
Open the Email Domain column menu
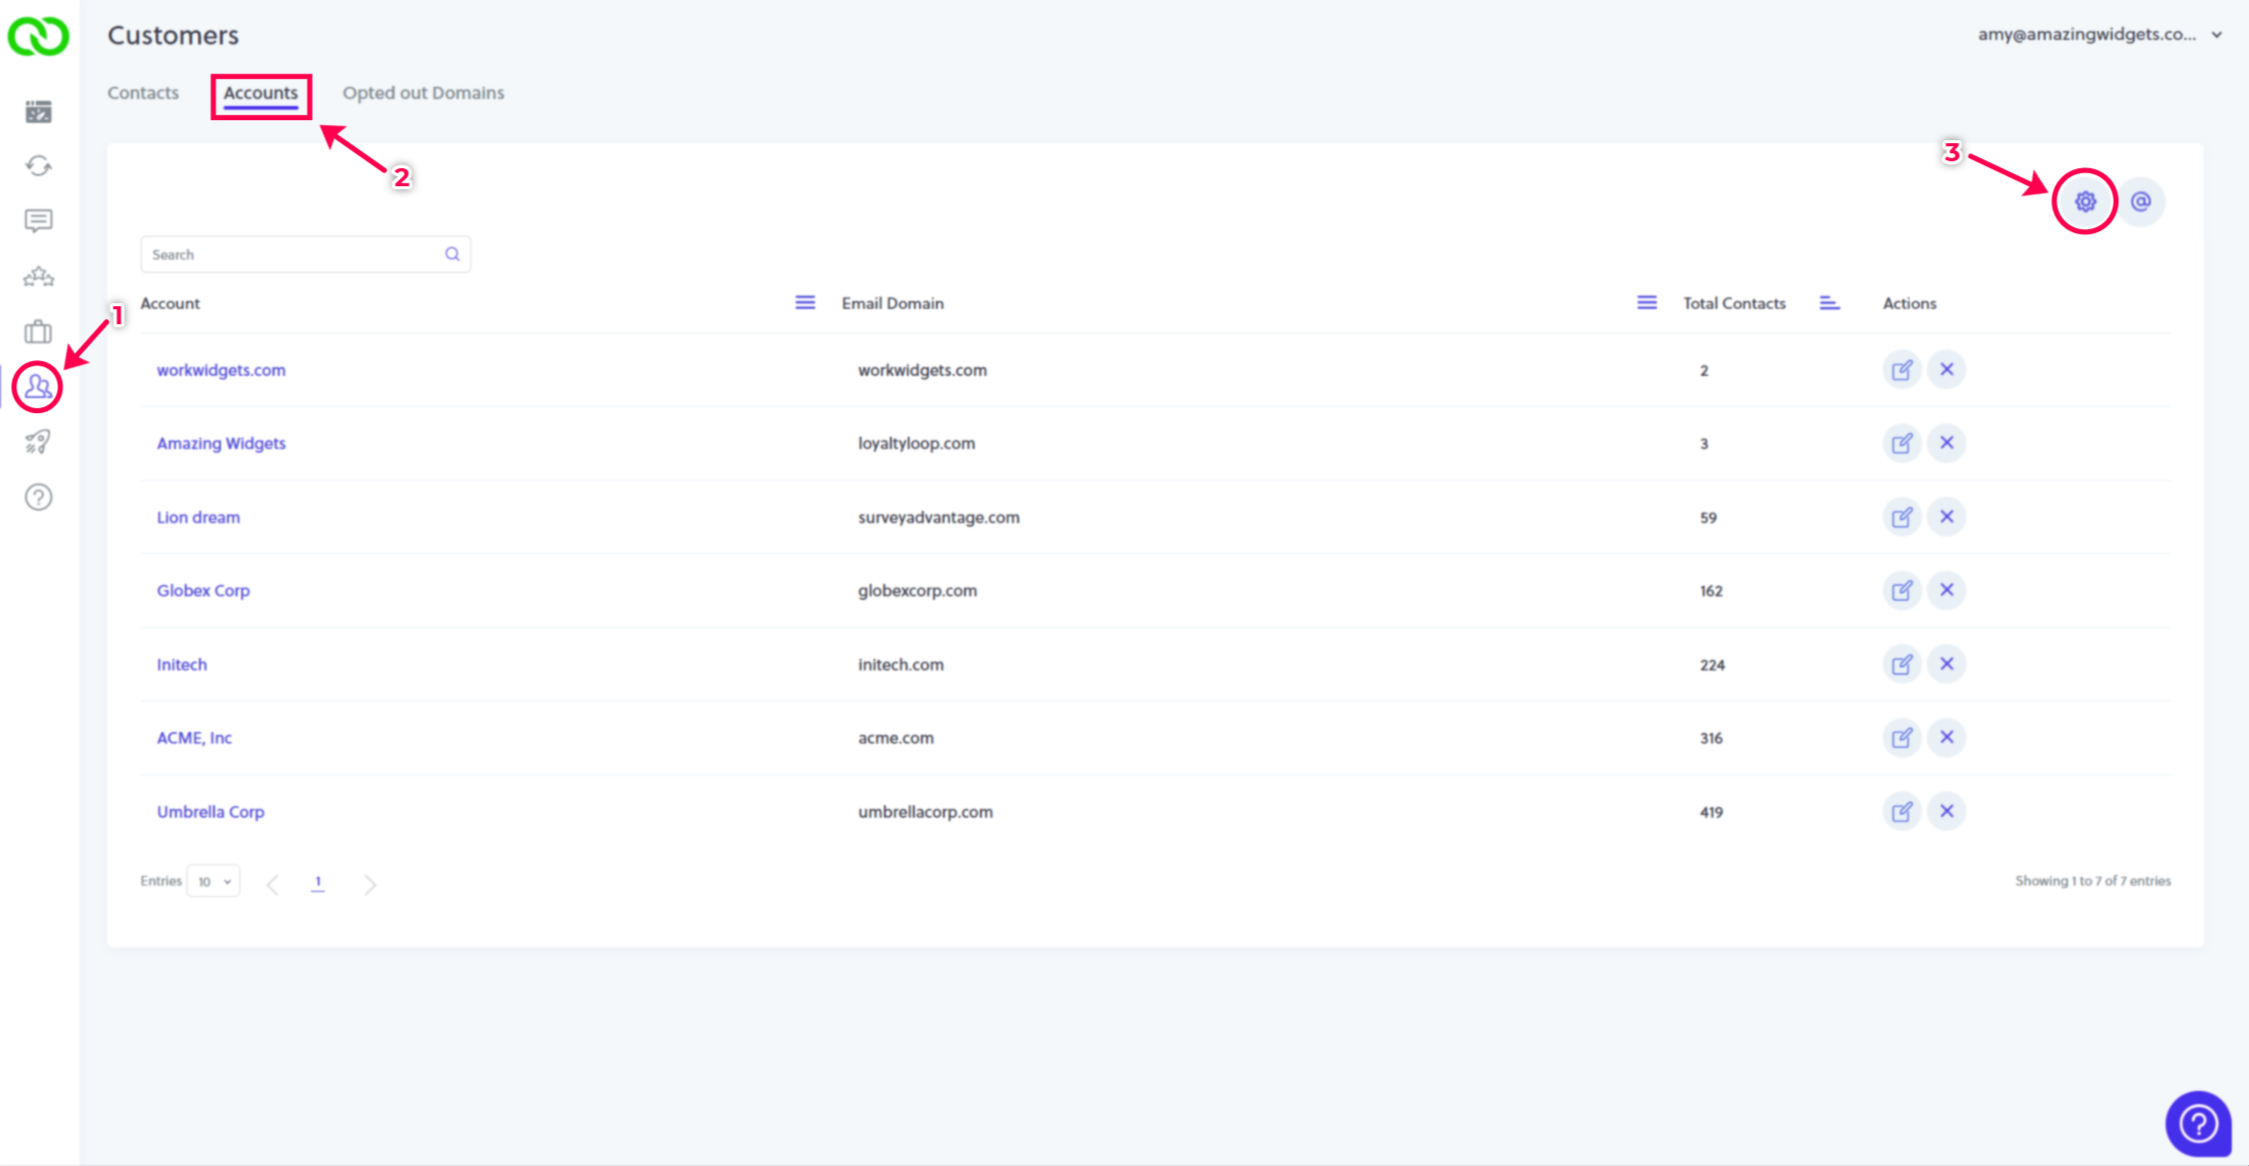1646,303
